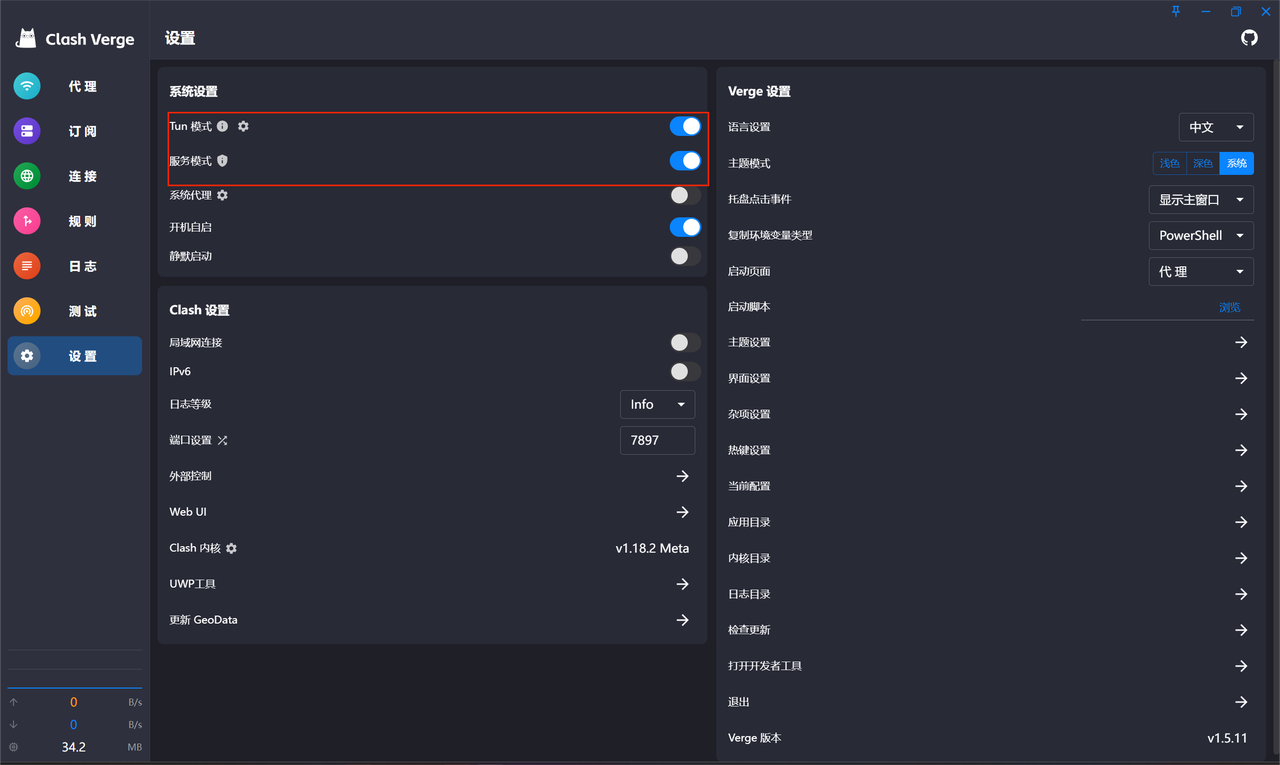This screenshot has width=1280, height=765.
Task: Click the 浏览 link for 启动脚本
Action: tap(1229, 307)
